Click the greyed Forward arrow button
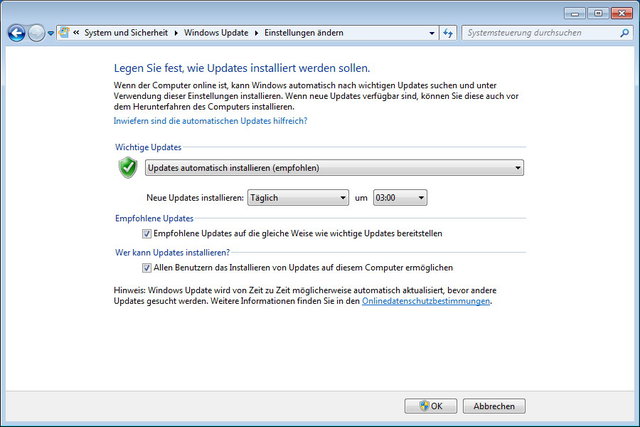The width and height of the screenshot is (640, 427). pos(36,33)
